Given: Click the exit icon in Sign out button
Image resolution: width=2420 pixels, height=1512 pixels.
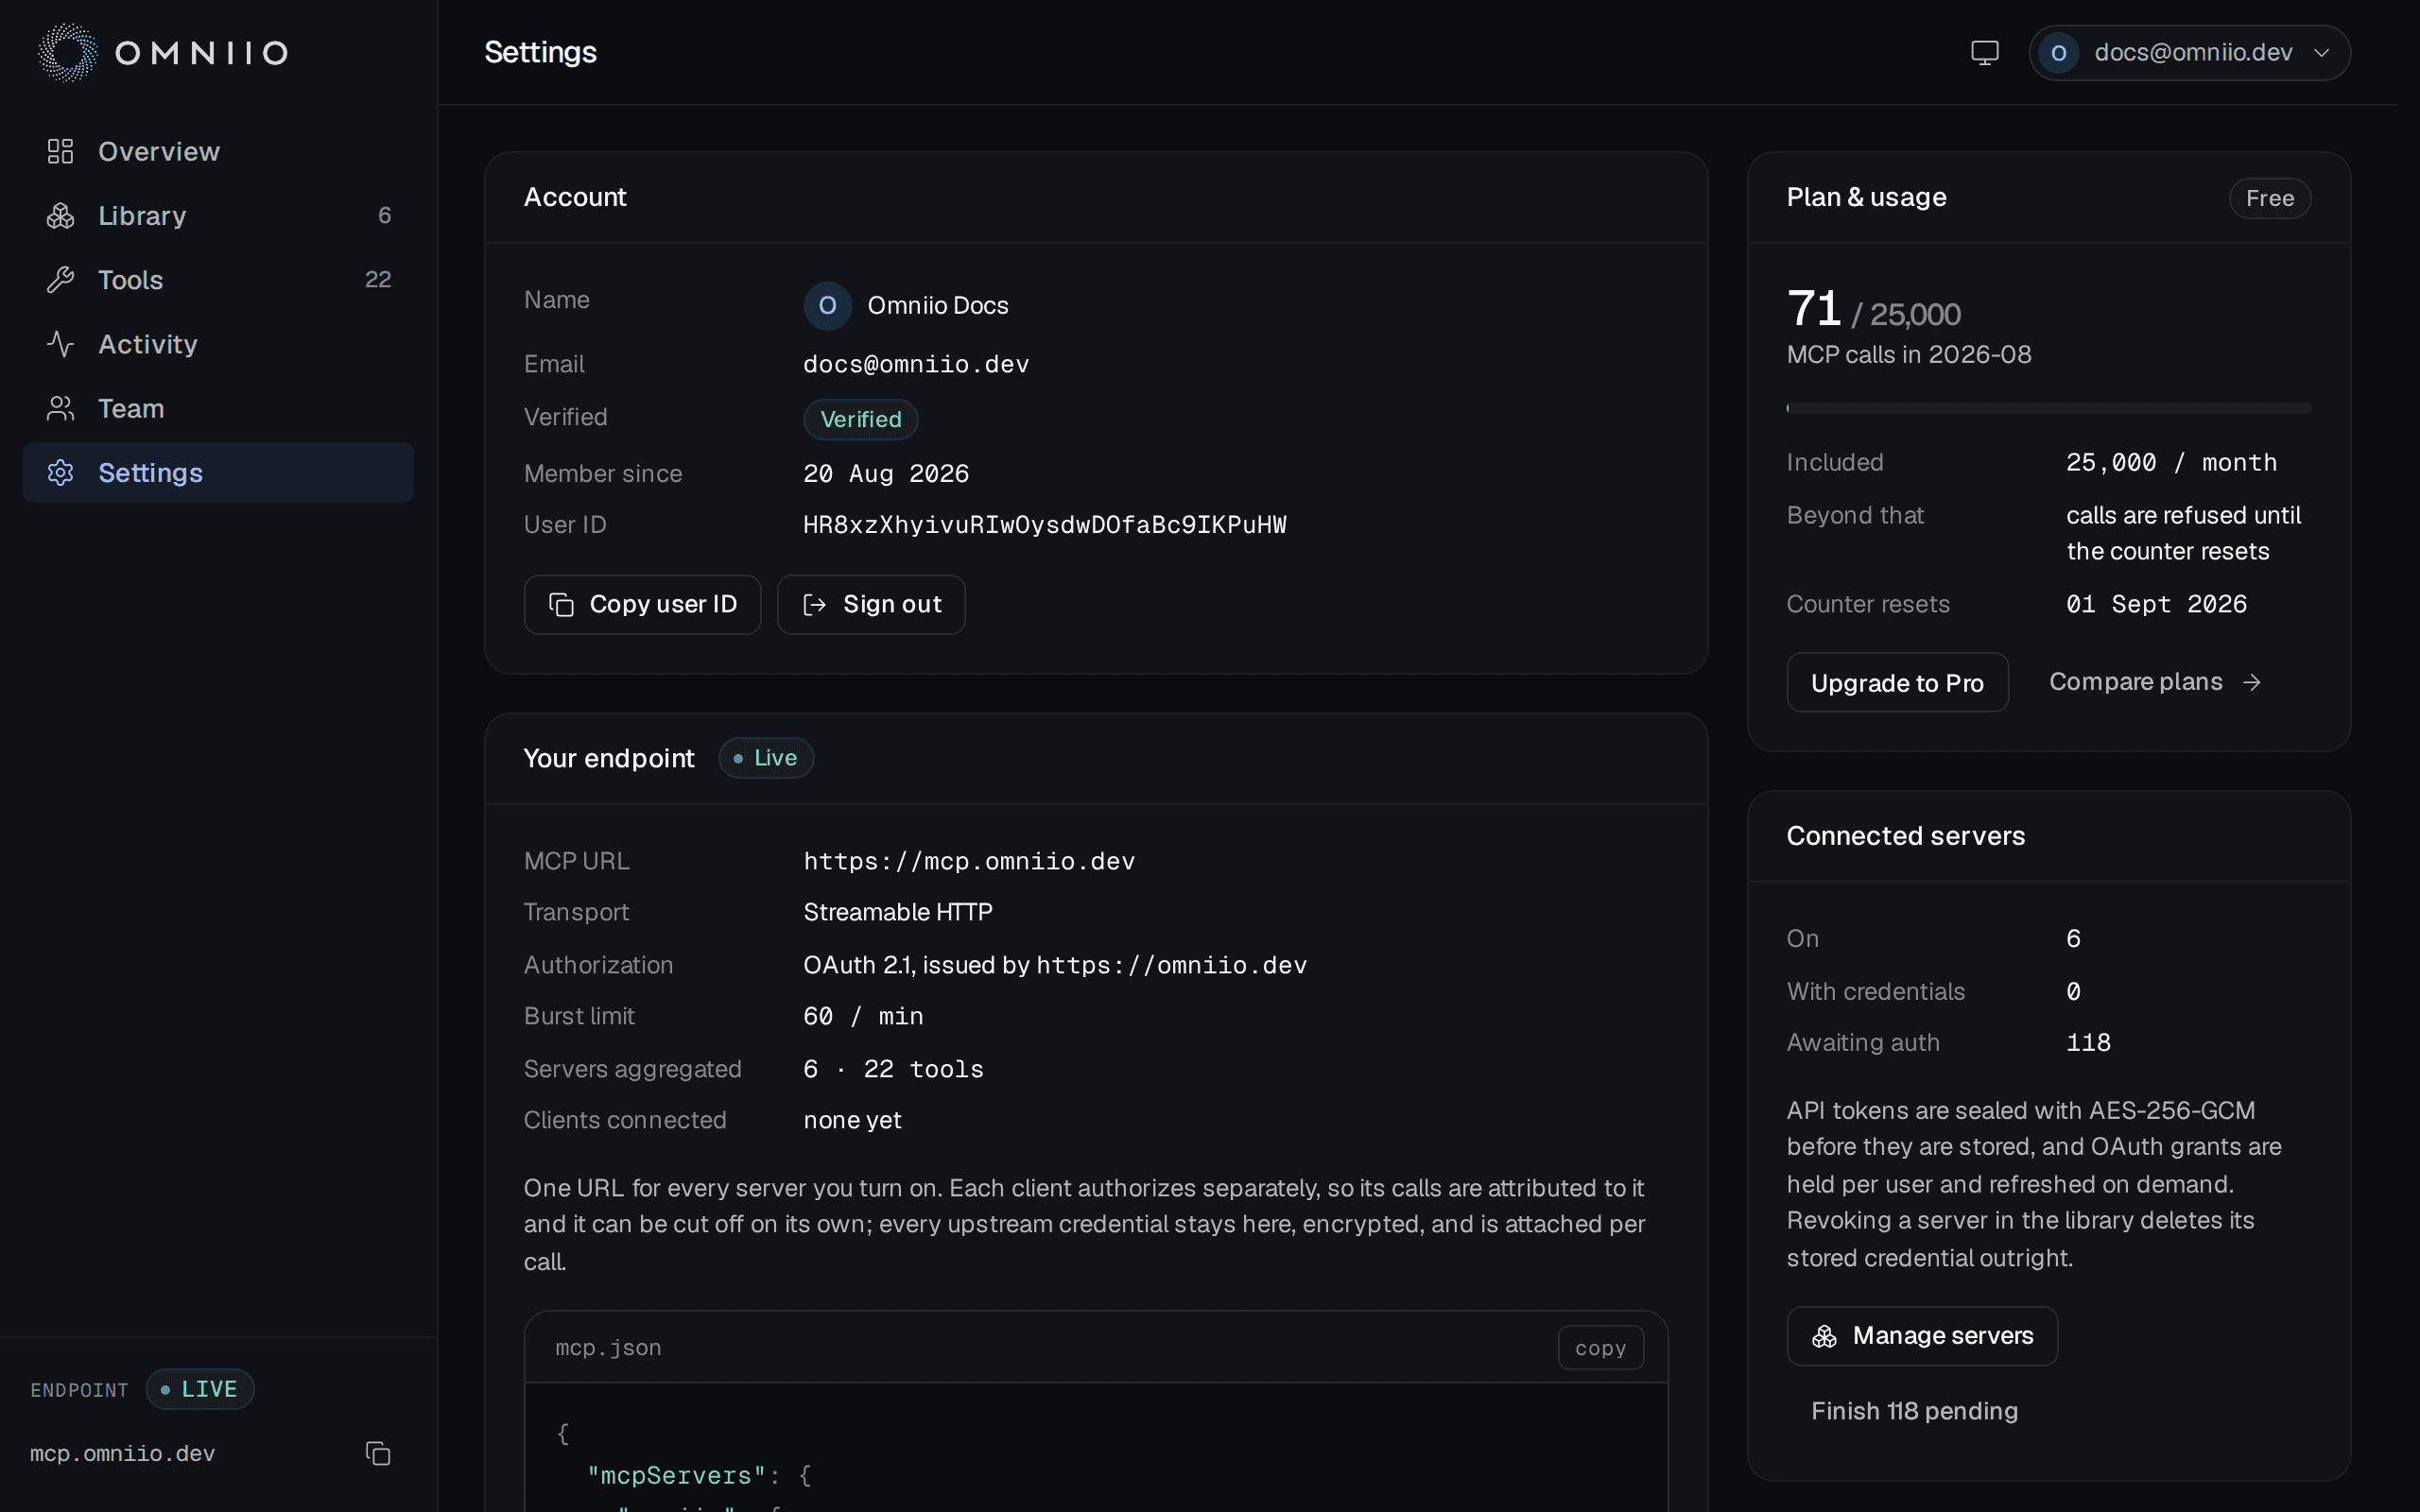Looking at the screenshot, I should [815, 605].
